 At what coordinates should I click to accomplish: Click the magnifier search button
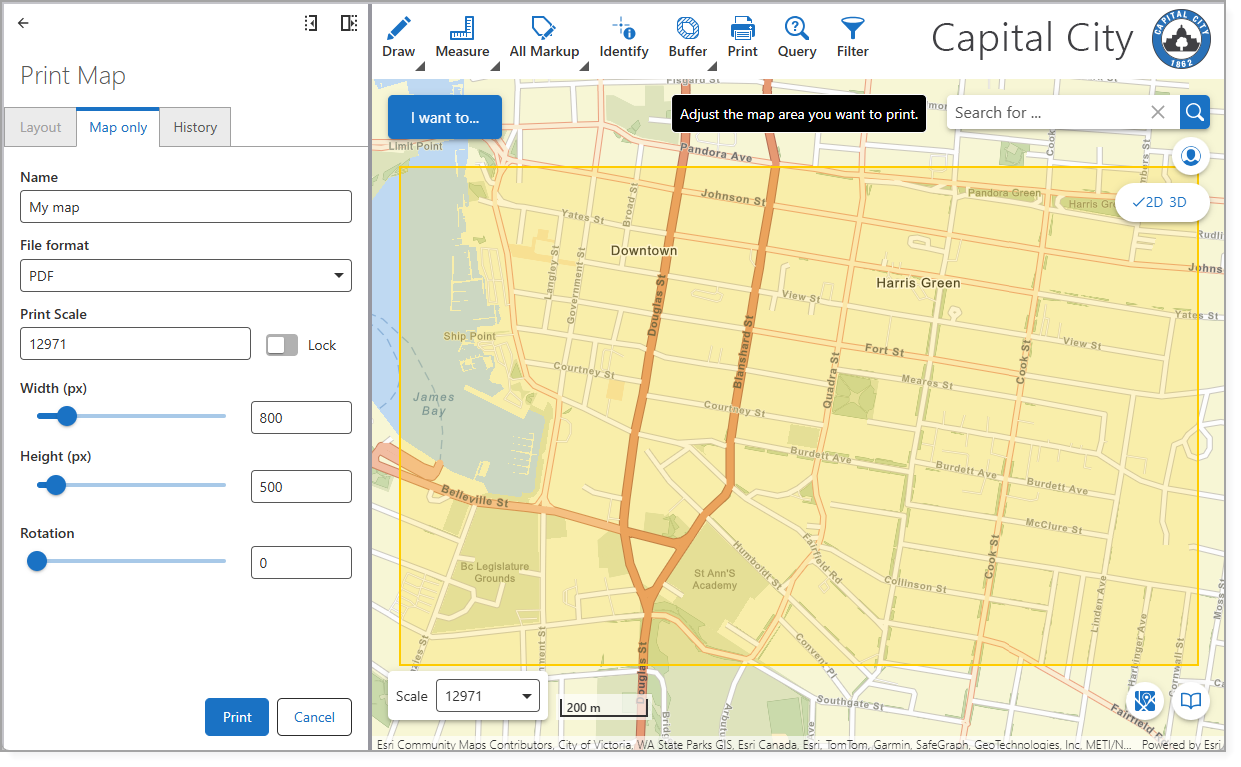pos(1194,112)
